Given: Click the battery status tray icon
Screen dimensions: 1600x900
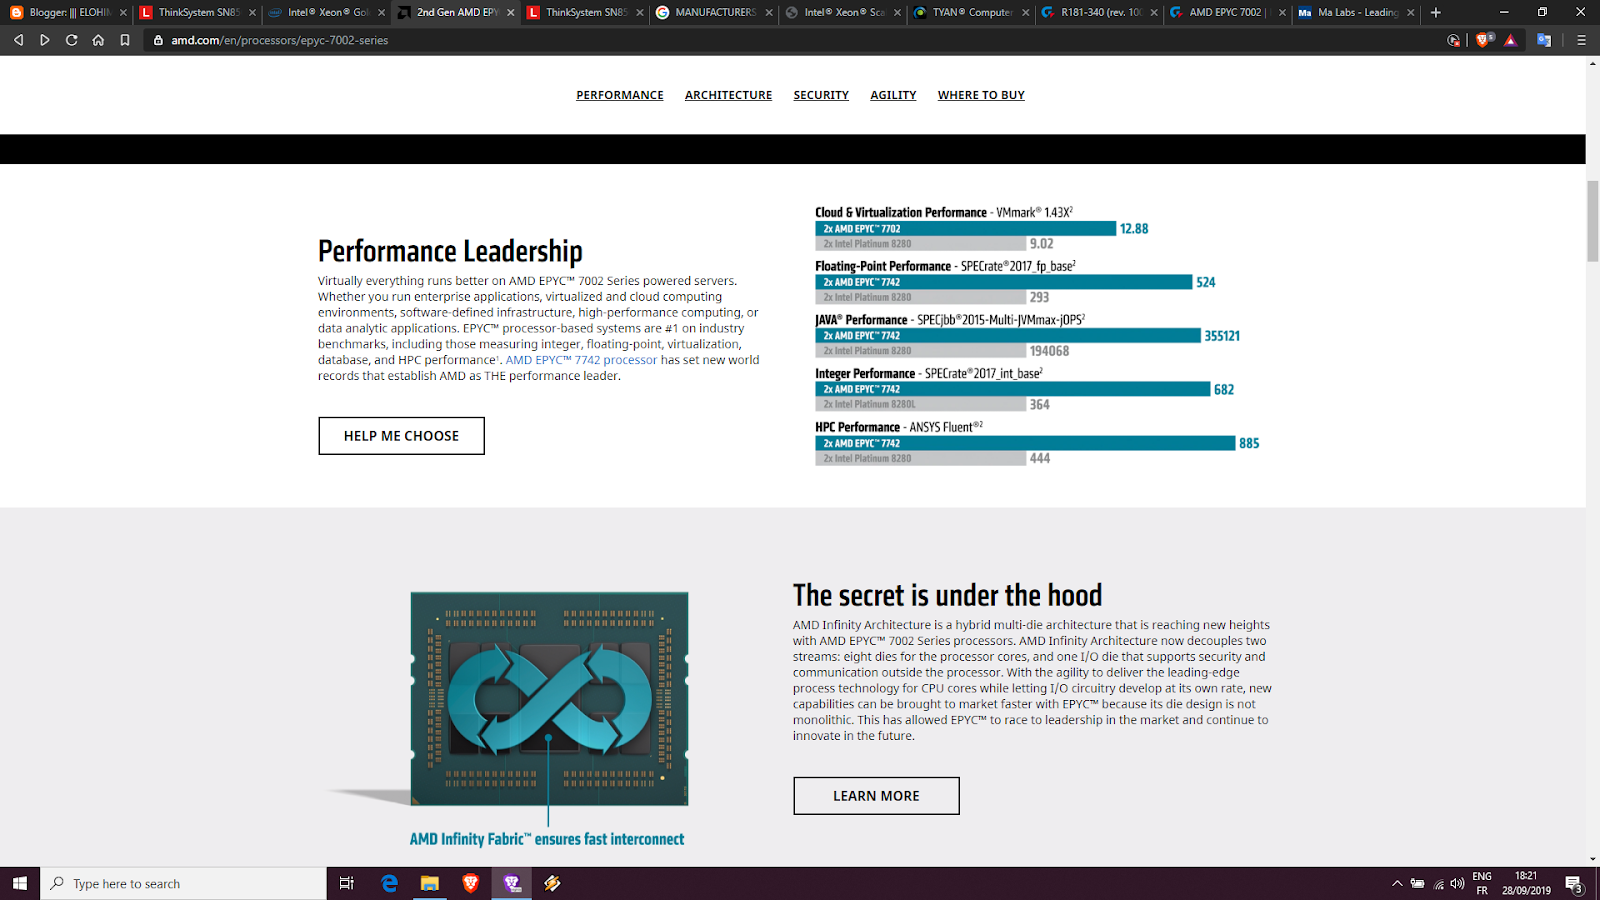Looking at the screenshot, I should pyautogui.click(x=1417, y=883).
